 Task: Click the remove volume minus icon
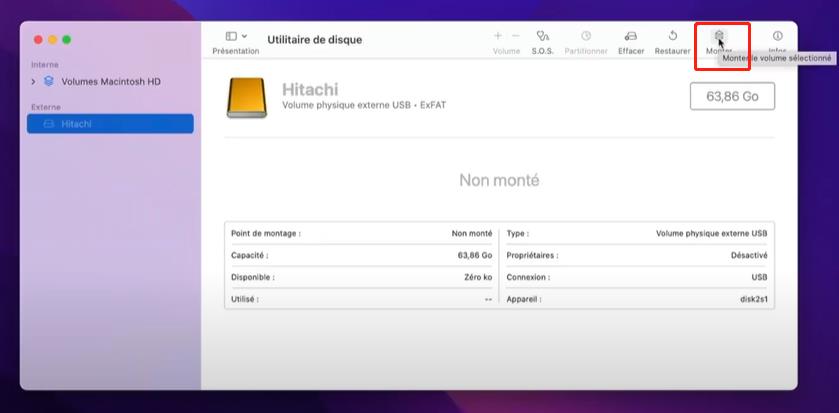coord(516,36)
